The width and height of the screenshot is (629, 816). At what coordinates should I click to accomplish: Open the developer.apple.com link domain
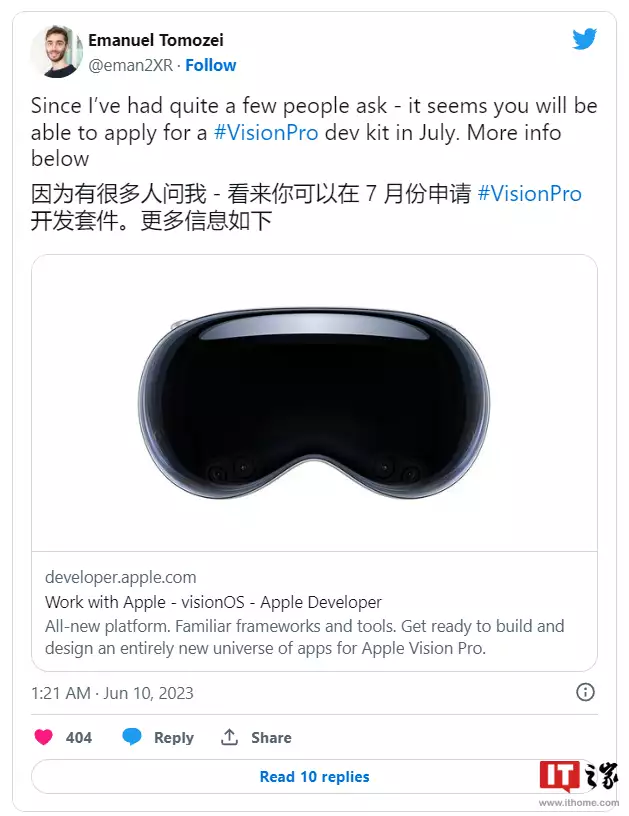(x=121, y=577)
